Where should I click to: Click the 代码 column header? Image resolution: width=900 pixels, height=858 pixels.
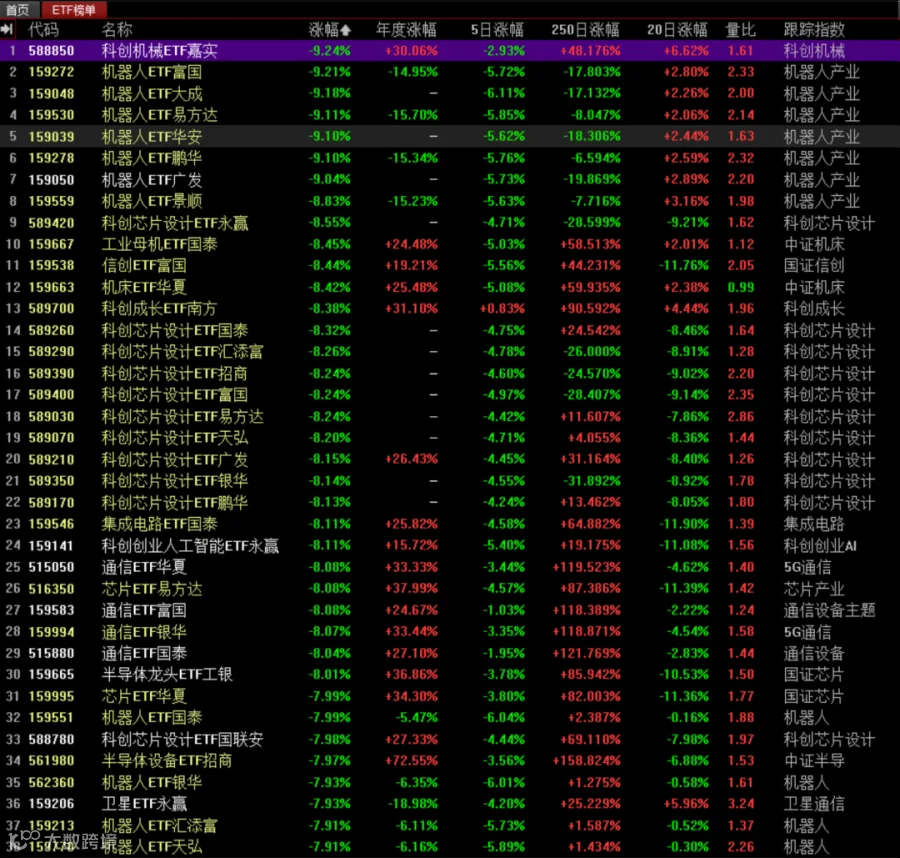(x=44, y=29)
